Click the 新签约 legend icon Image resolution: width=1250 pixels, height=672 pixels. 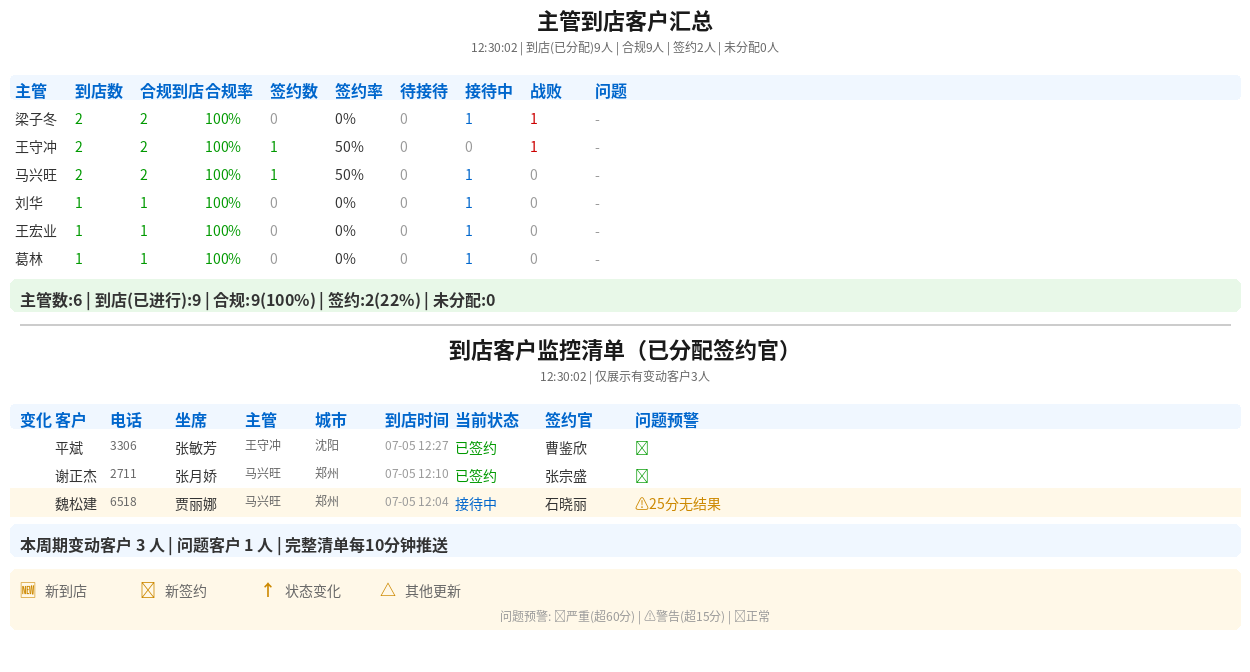(148, 590)
